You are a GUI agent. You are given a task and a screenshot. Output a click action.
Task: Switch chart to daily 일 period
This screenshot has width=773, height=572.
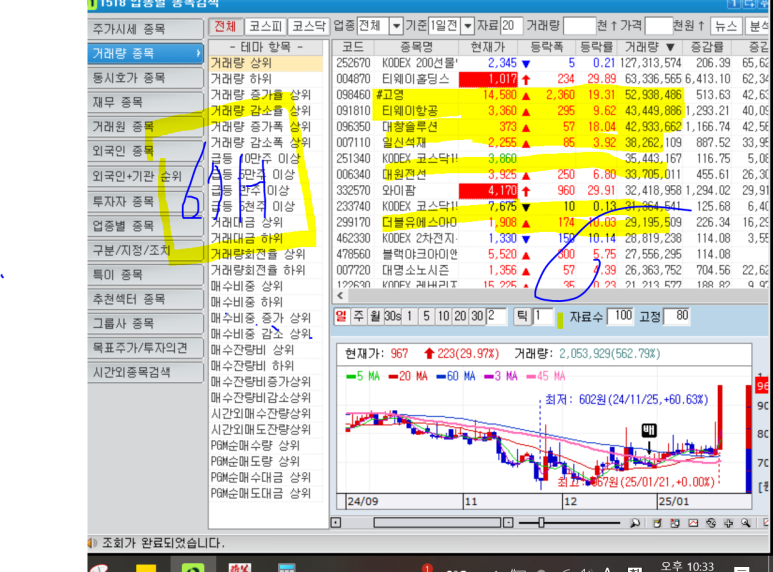click(x=341, y=316)
